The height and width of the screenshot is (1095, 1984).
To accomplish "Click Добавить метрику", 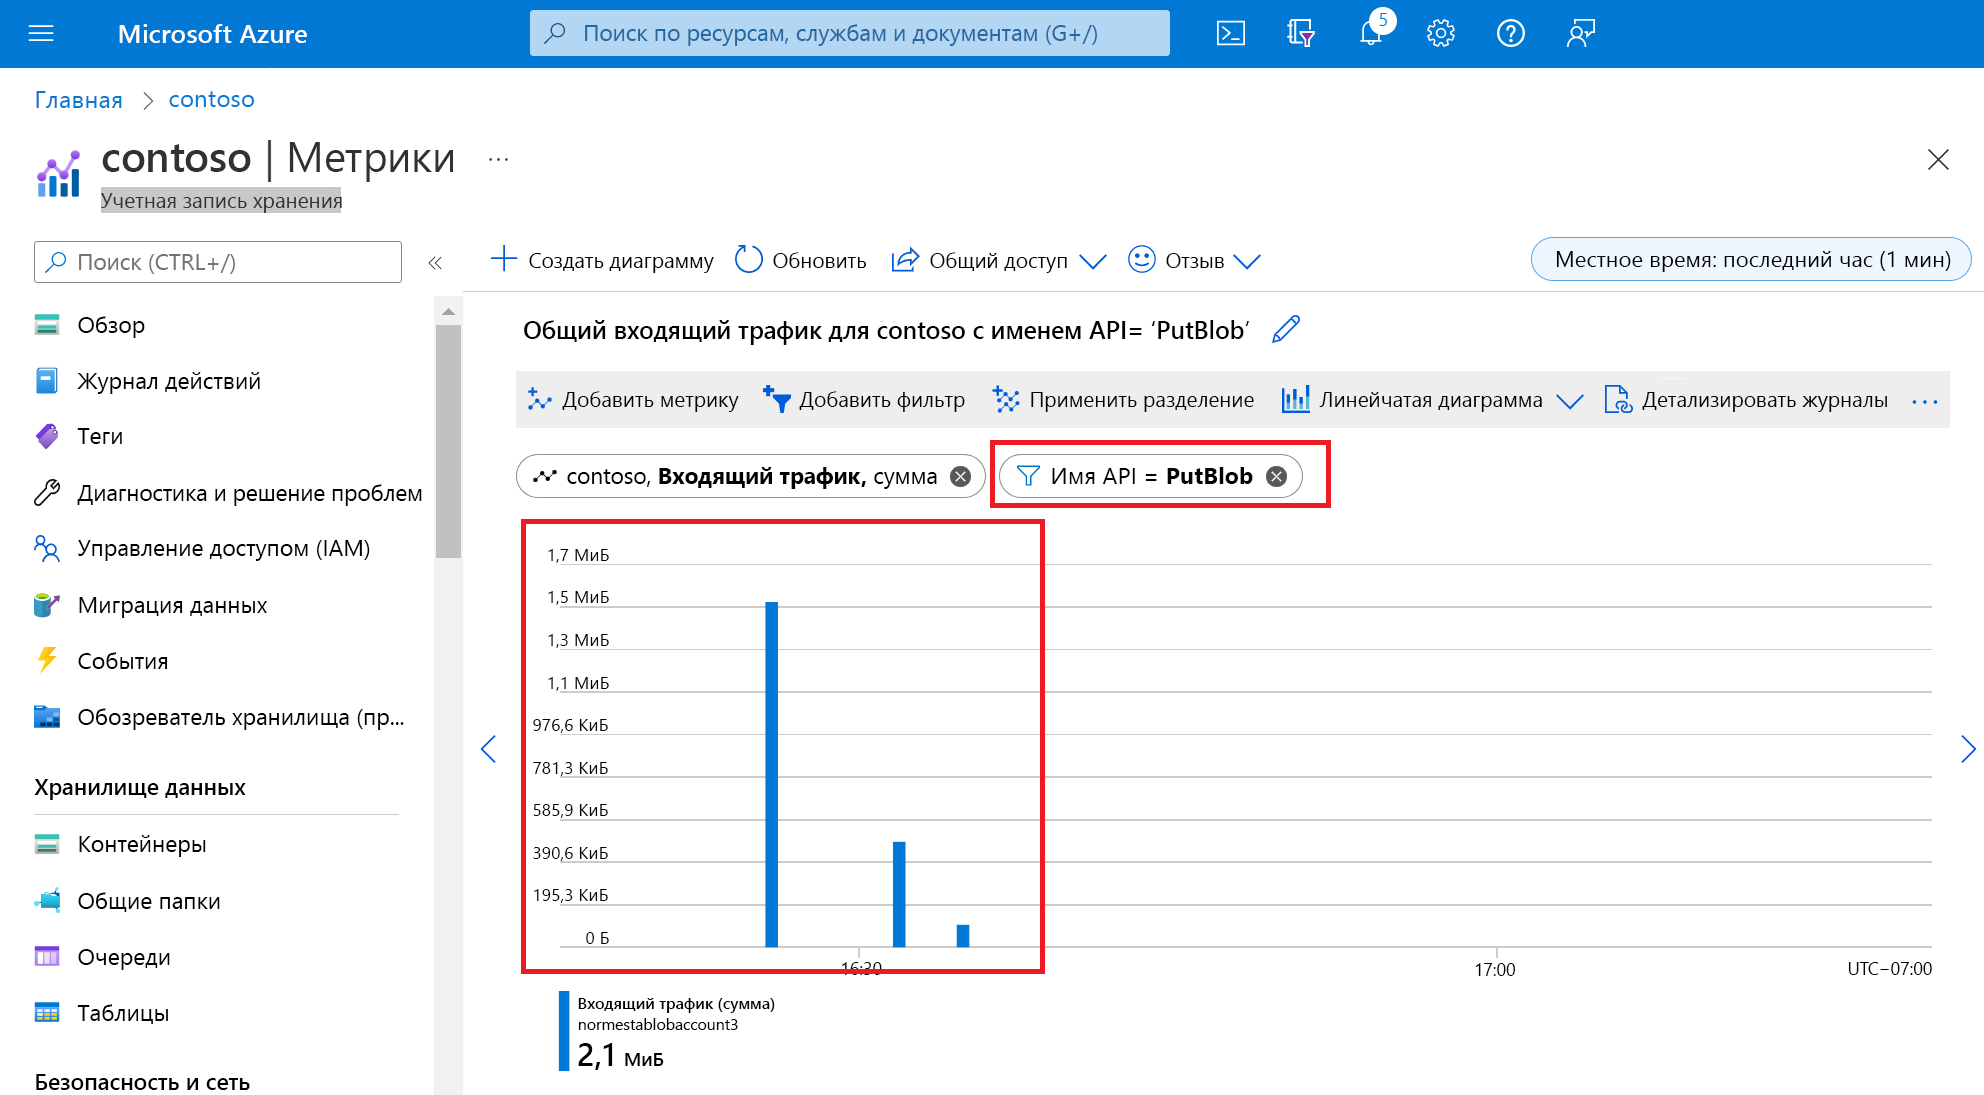I will pos(632,400).
